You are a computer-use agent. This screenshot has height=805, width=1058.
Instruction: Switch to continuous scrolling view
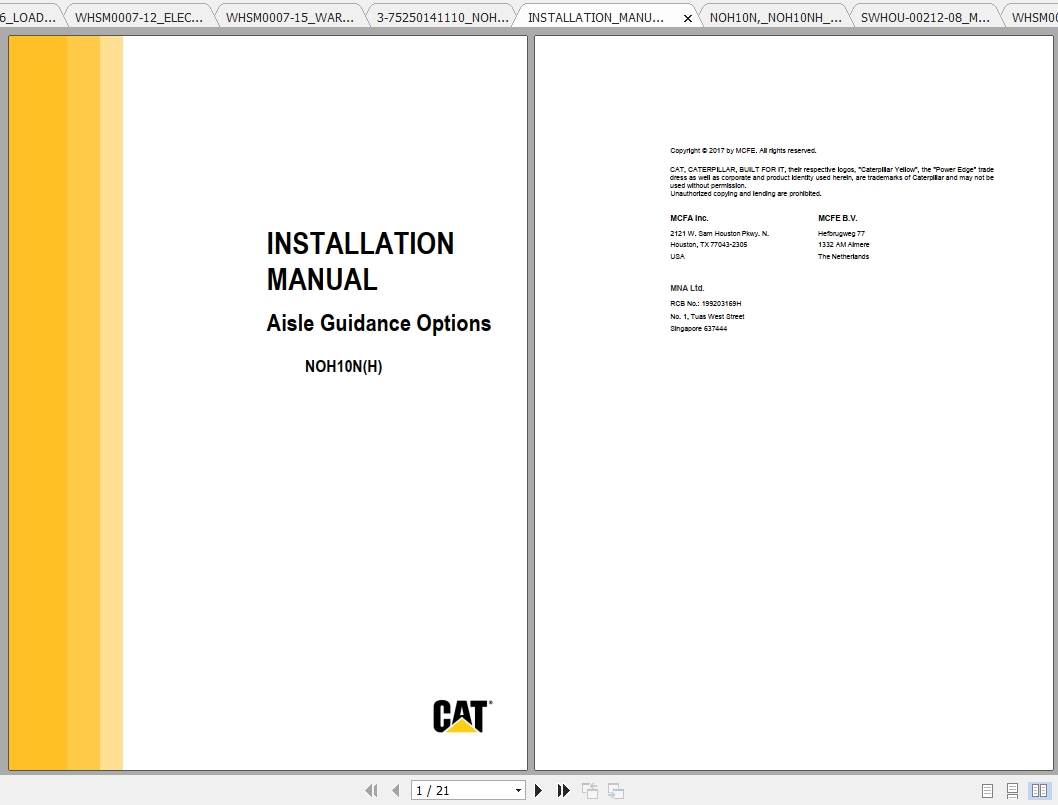1012,790
